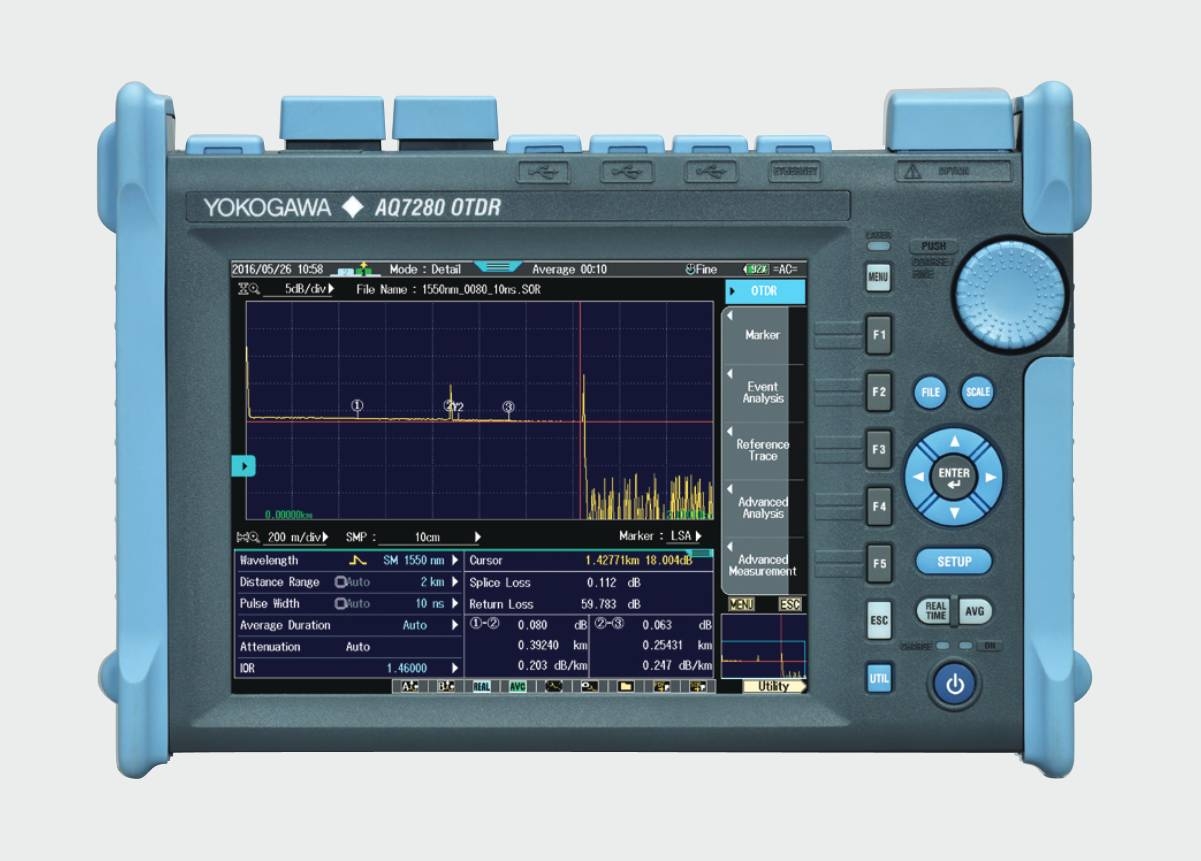Tap the on-screen MENU label
The image size is (1201, 861).
point(741,605)
